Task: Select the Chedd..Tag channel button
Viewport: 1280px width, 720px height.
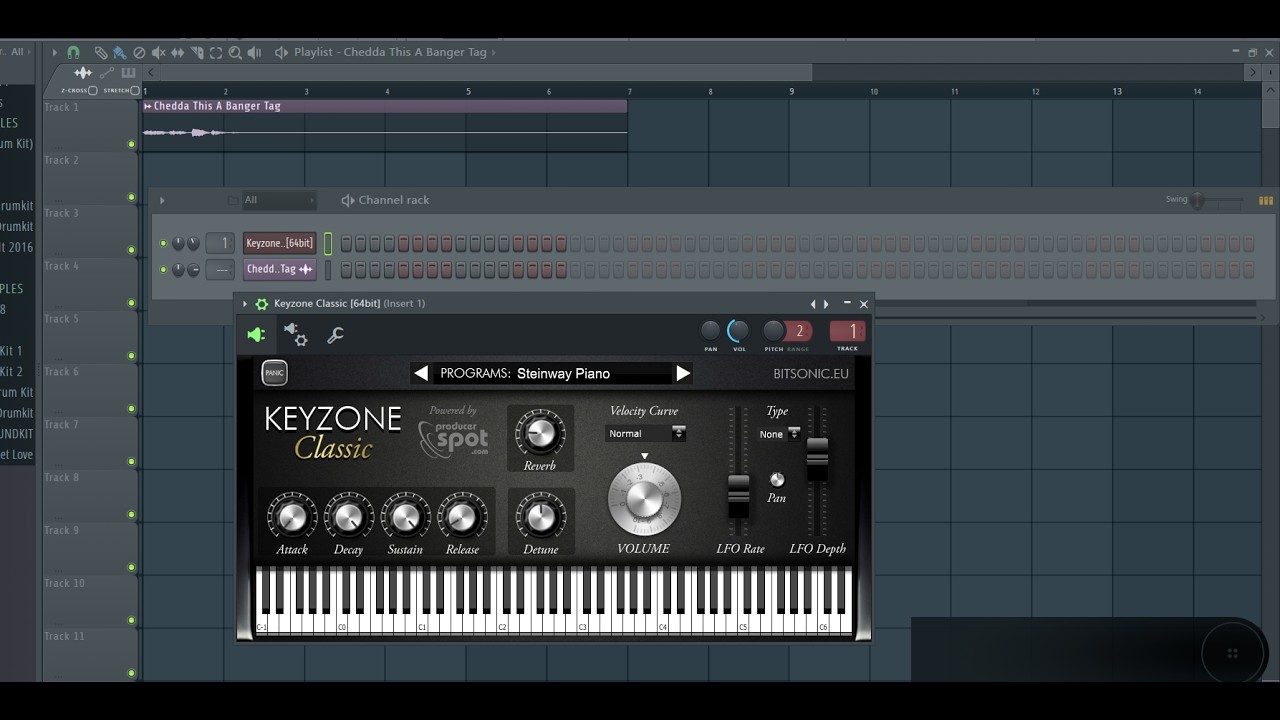Action: pos(280,269)
